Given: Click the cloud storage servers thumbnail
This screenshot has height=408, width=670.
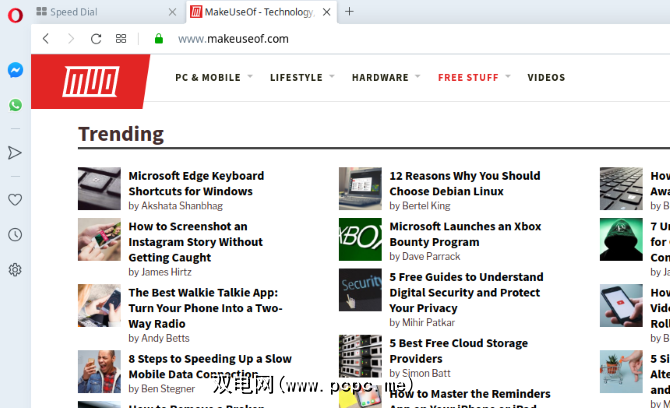Looking at the screenshot, I should click(x=360, y=356).
